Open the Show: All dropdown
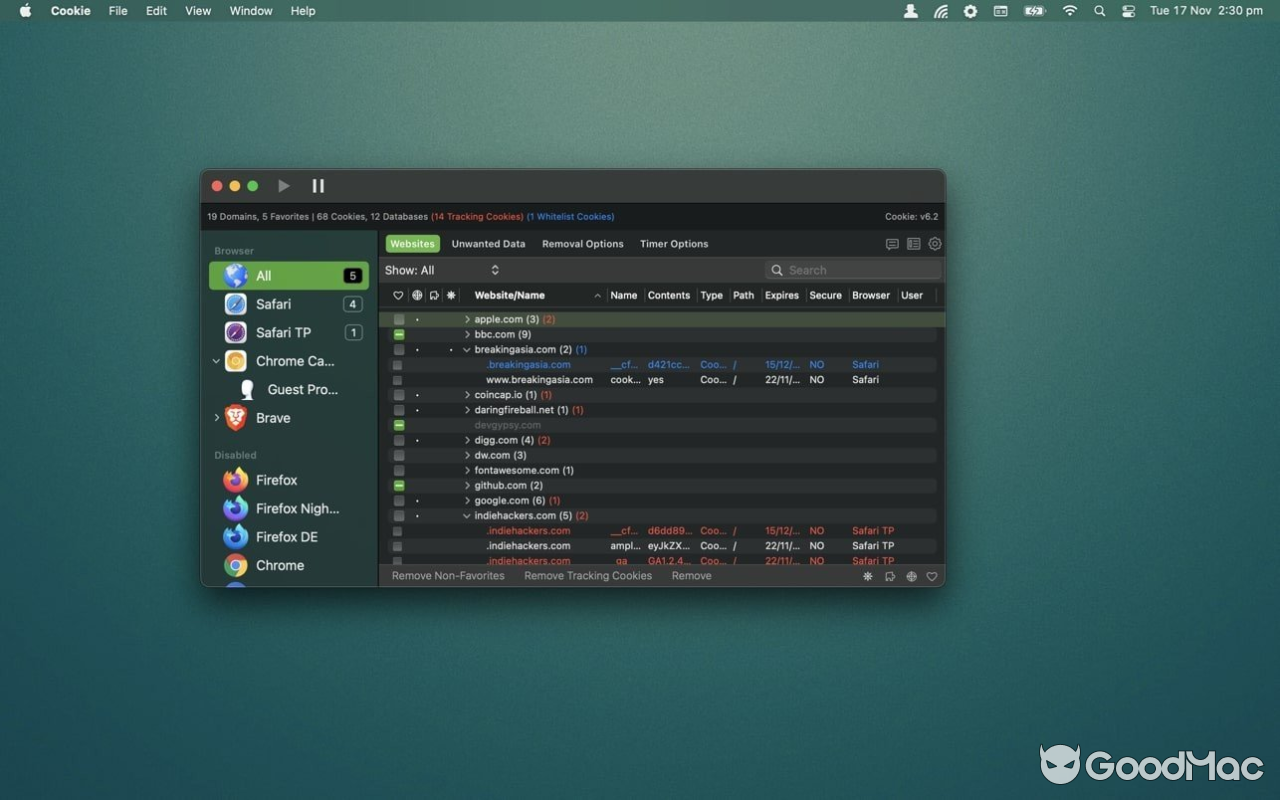This screenshot has width=1280, height=800. pos(441,270)
